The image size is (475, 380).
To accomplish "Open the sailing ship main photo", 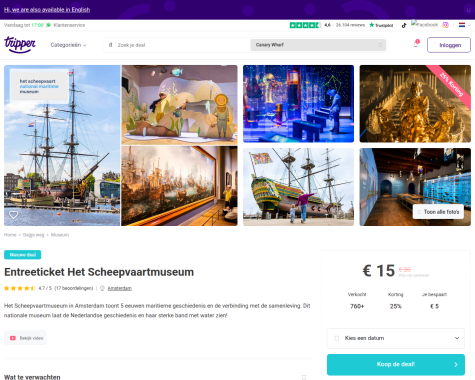I will point(62,145).
